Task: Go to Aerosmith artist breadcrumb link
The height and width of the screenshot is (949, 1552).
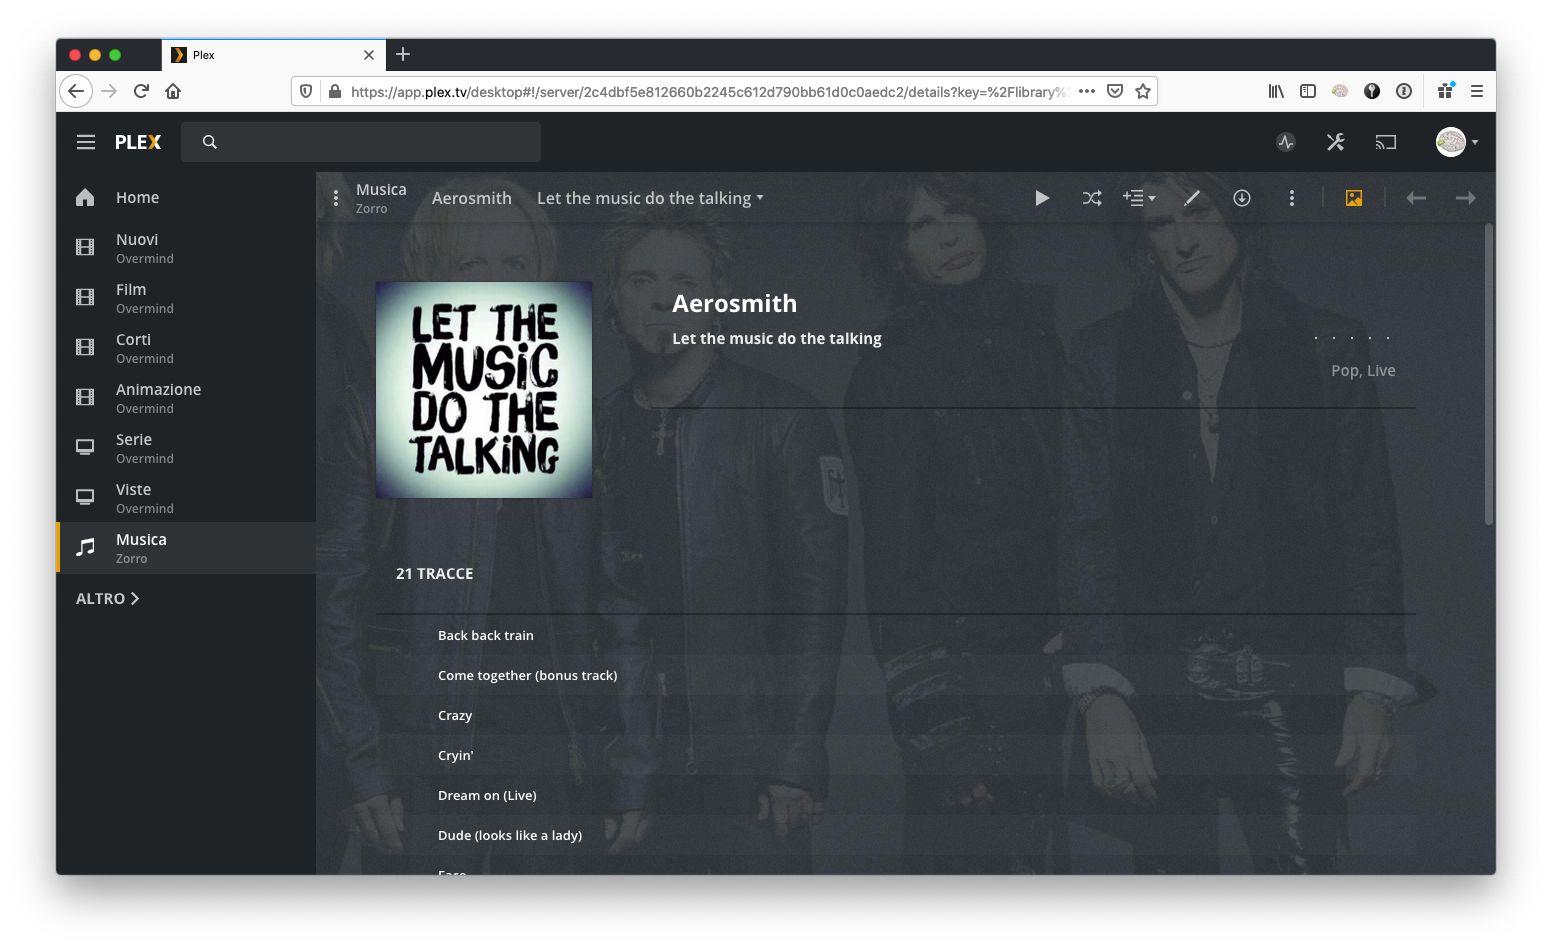Action: pyautogui.click(x=472, y=198)
